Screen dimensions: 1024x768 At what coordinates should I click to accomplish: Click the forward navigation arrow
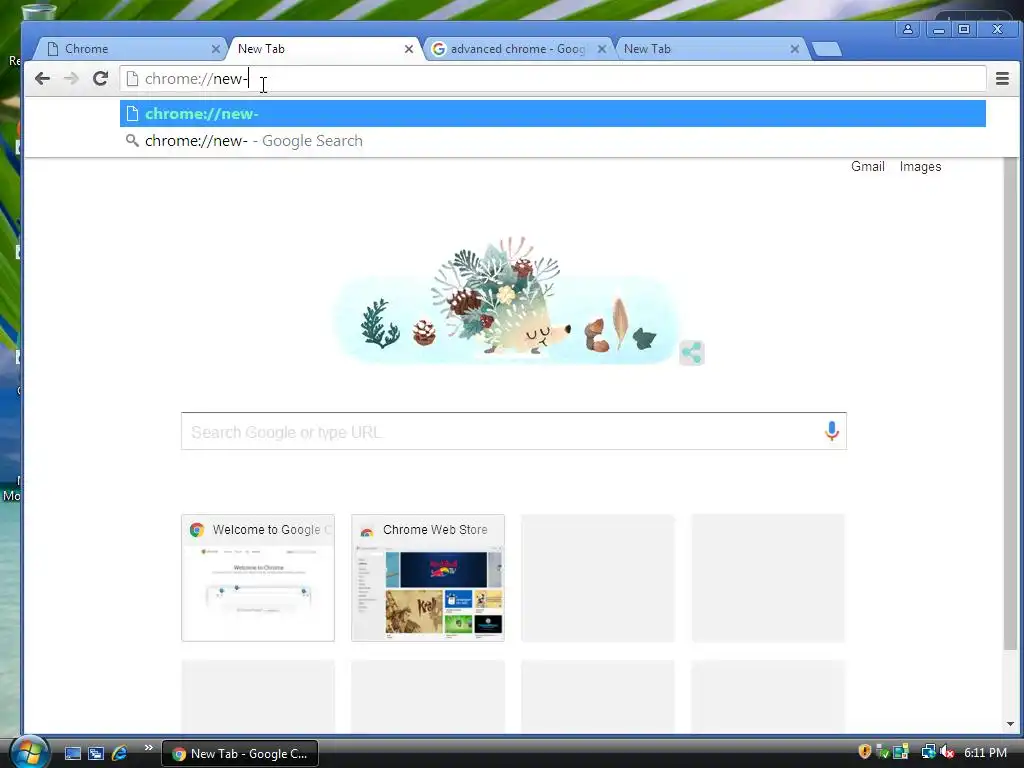(71, 79)
